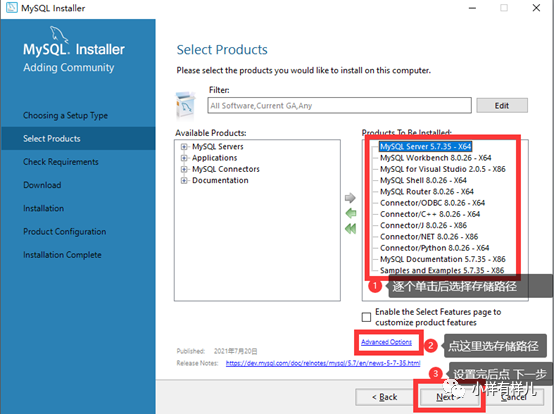
Task: Expand the Documentation tree node
Action: point(184,181)
